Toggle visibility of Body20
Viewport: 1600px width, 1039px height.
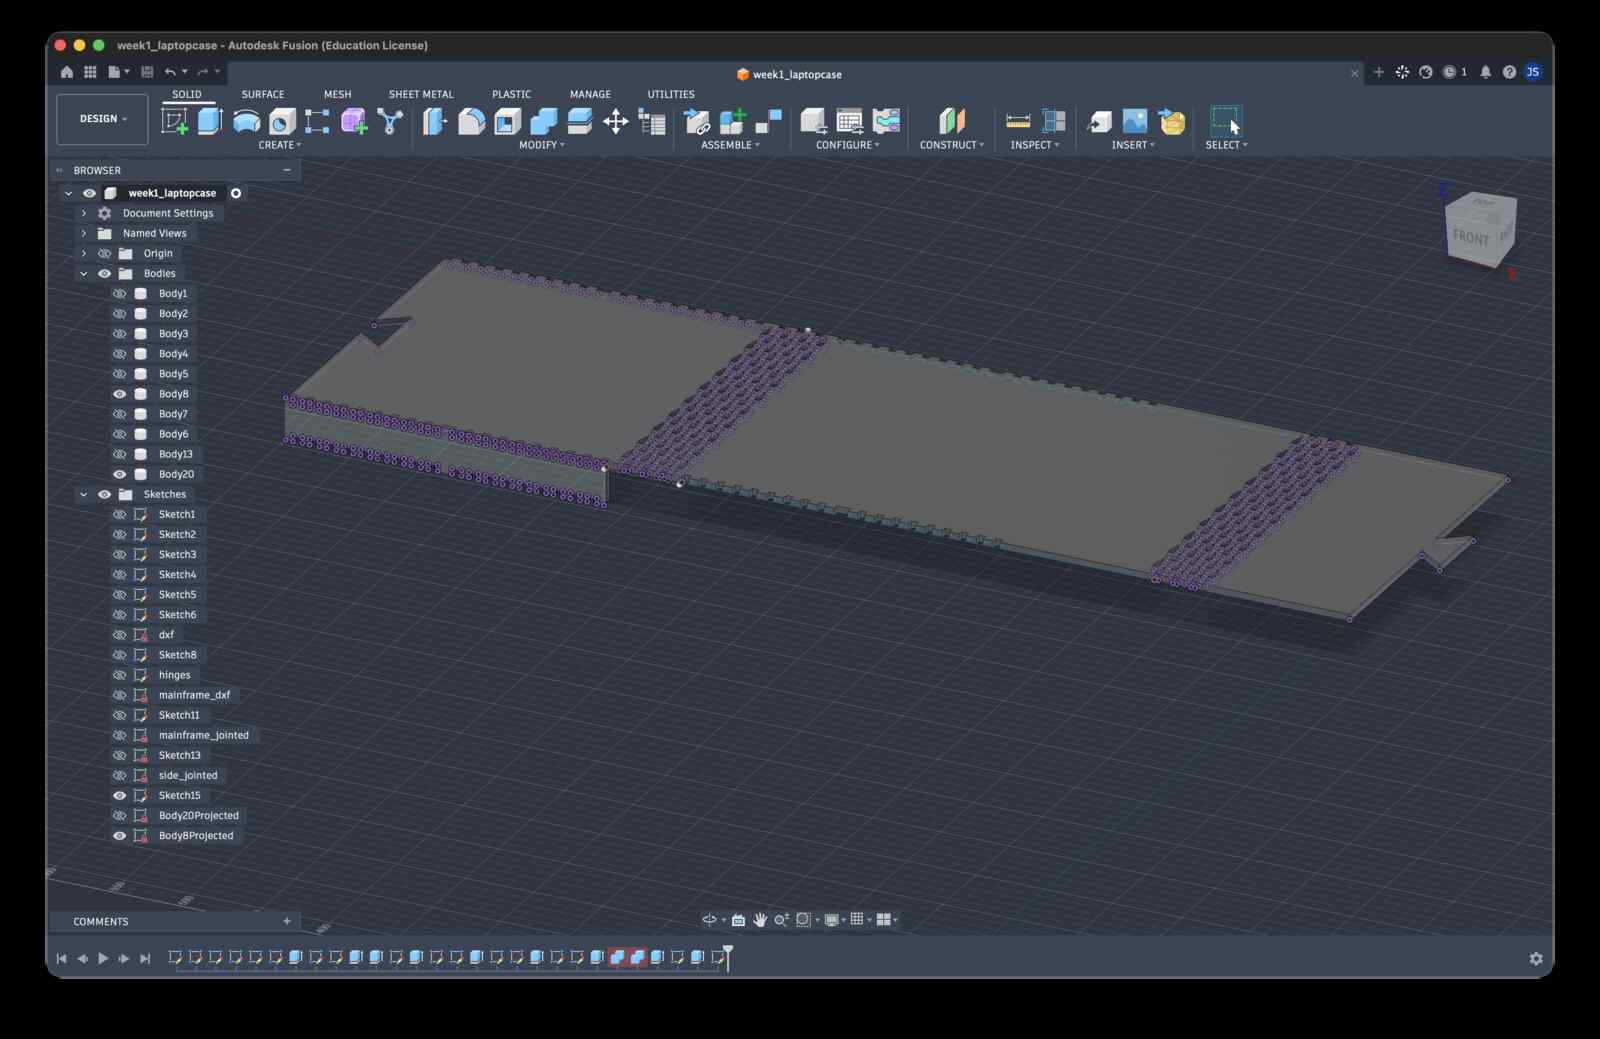coord(119,474)
